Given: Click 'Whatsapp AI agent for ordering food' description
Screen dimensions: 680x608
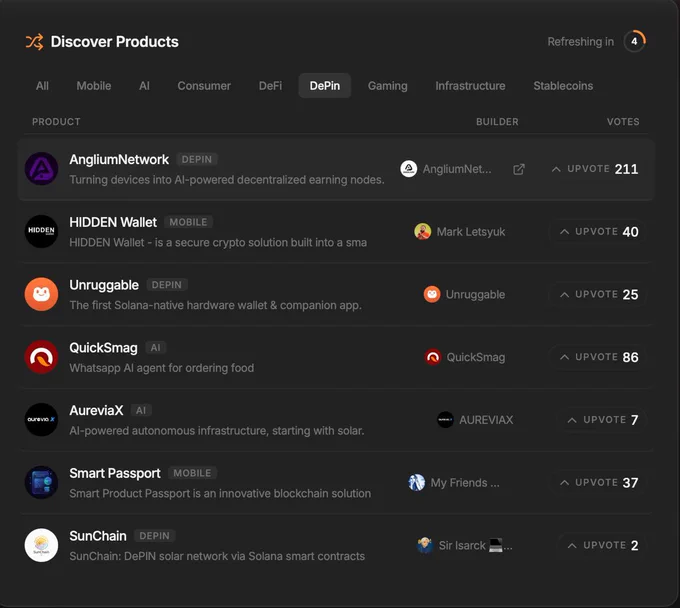Looking at the screenshot, I should click(x=162, y=368).
